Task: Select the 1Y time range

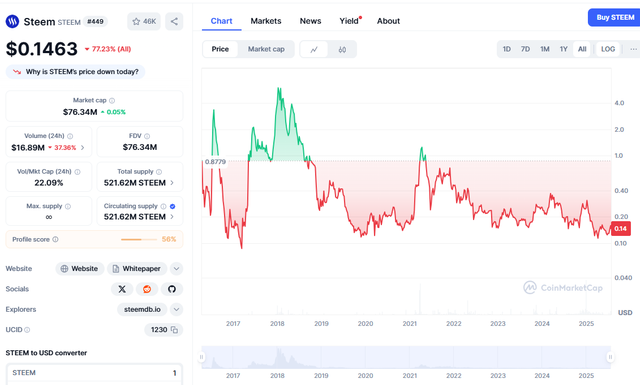Action: click(x=563, y=49)
